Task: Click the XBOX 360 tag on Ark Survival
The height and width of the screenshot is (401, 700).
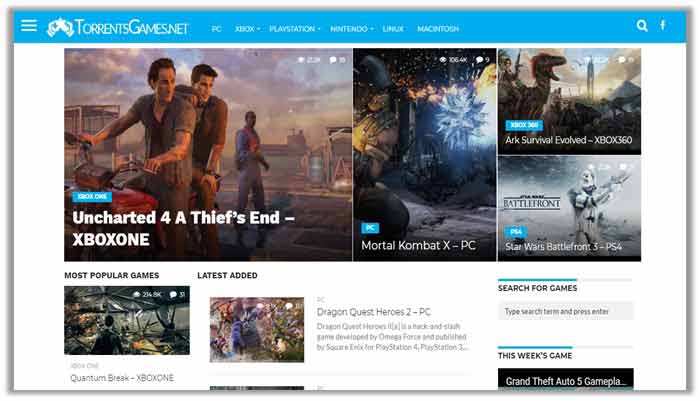Action: click(x=524, y=125)
